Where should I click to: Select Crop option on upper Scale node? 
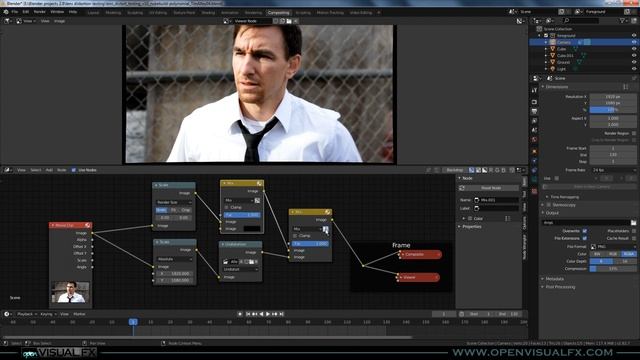[x=186, y=210]
